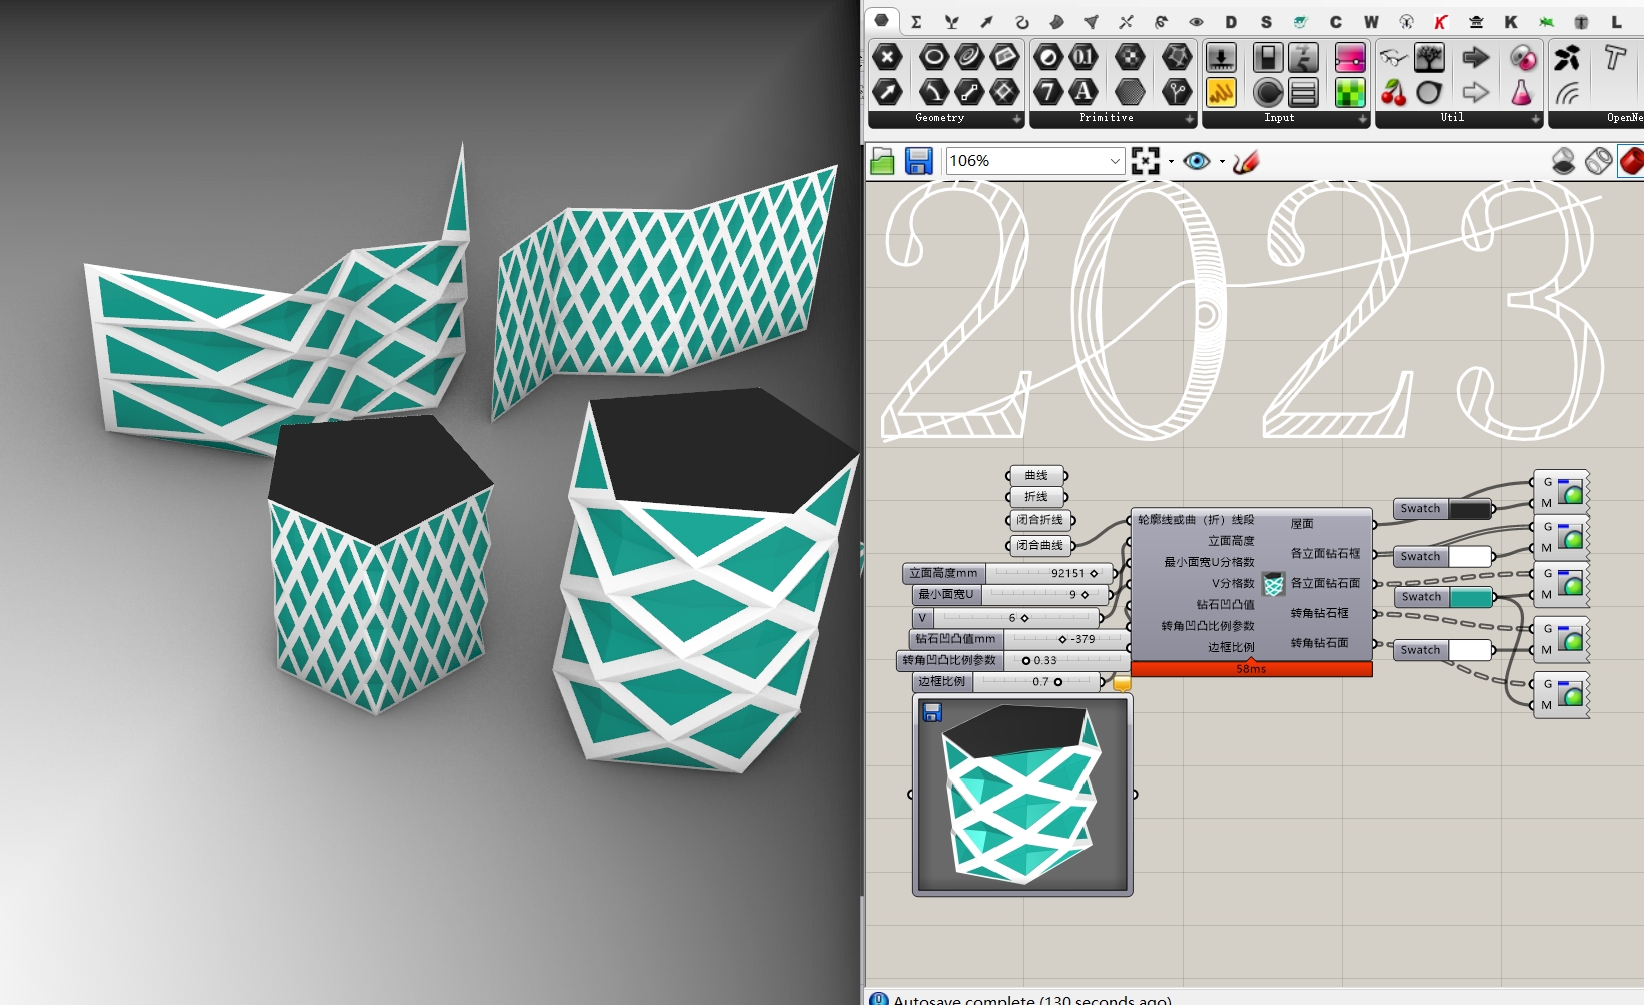Click the Autosave complete status message
This screenshot has height=1005, width=1644.
point(1032,999)
